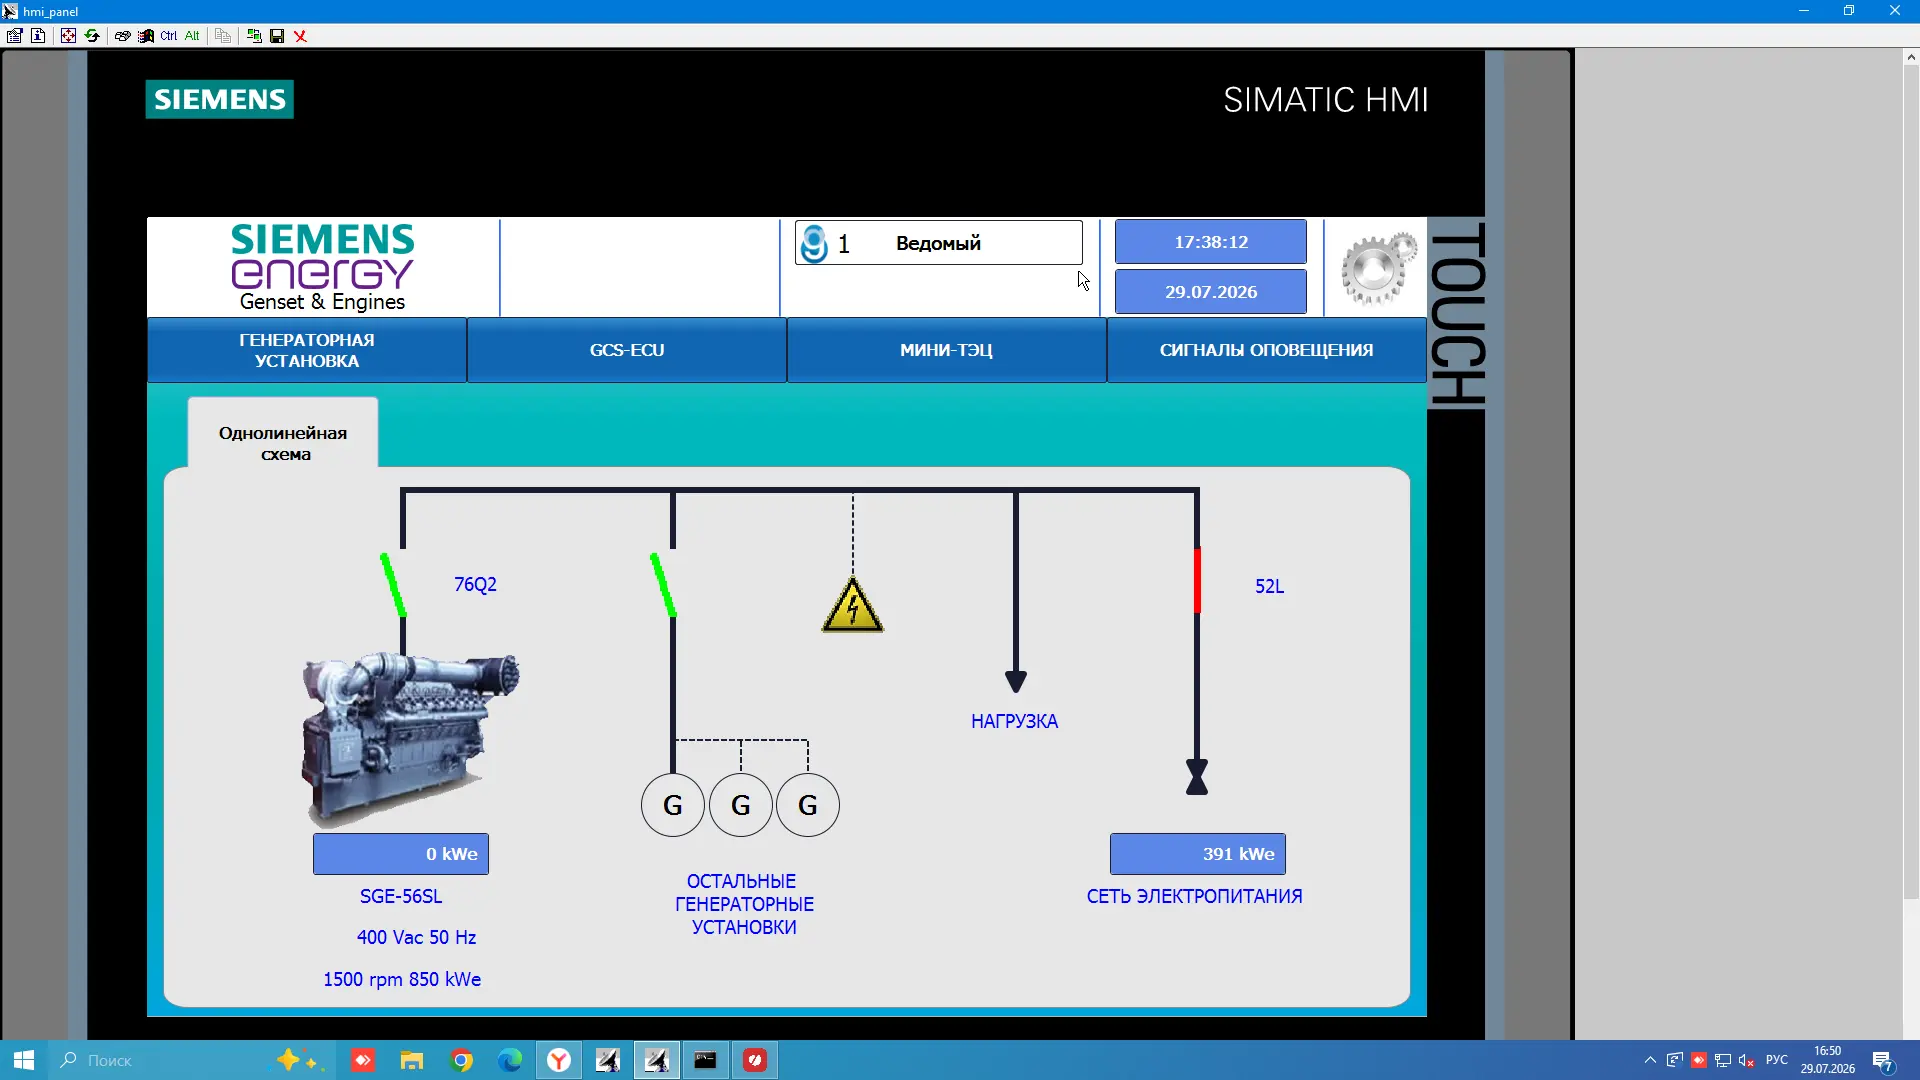
Task: Click the high-voltage warning triangle icon
Action: 853,605
